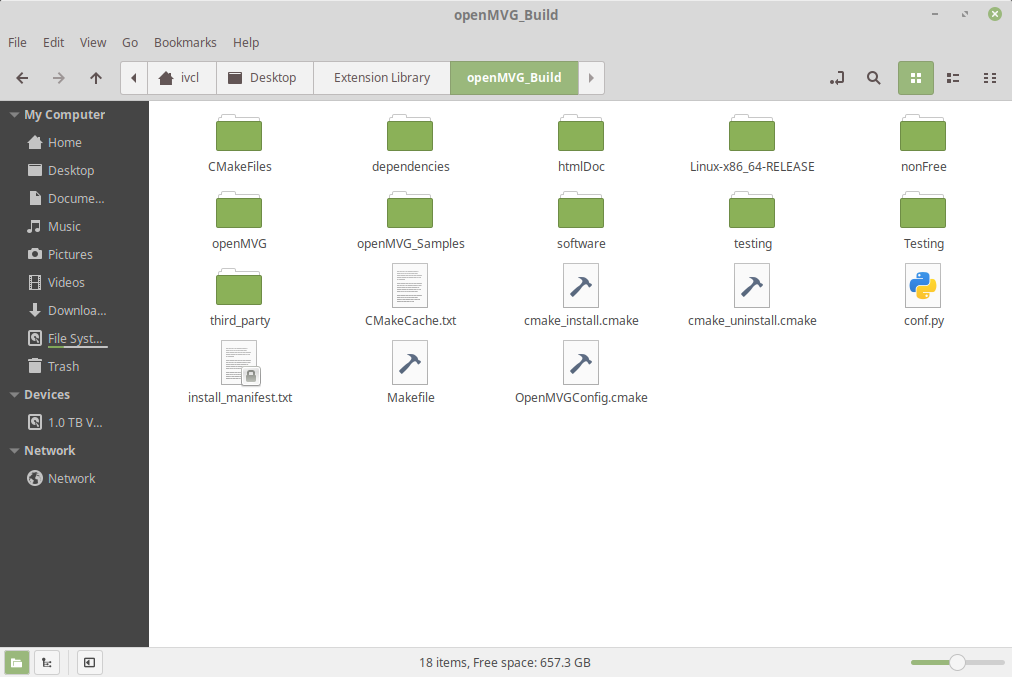
Task: Open the Makefile
Action: coord(410,363)
